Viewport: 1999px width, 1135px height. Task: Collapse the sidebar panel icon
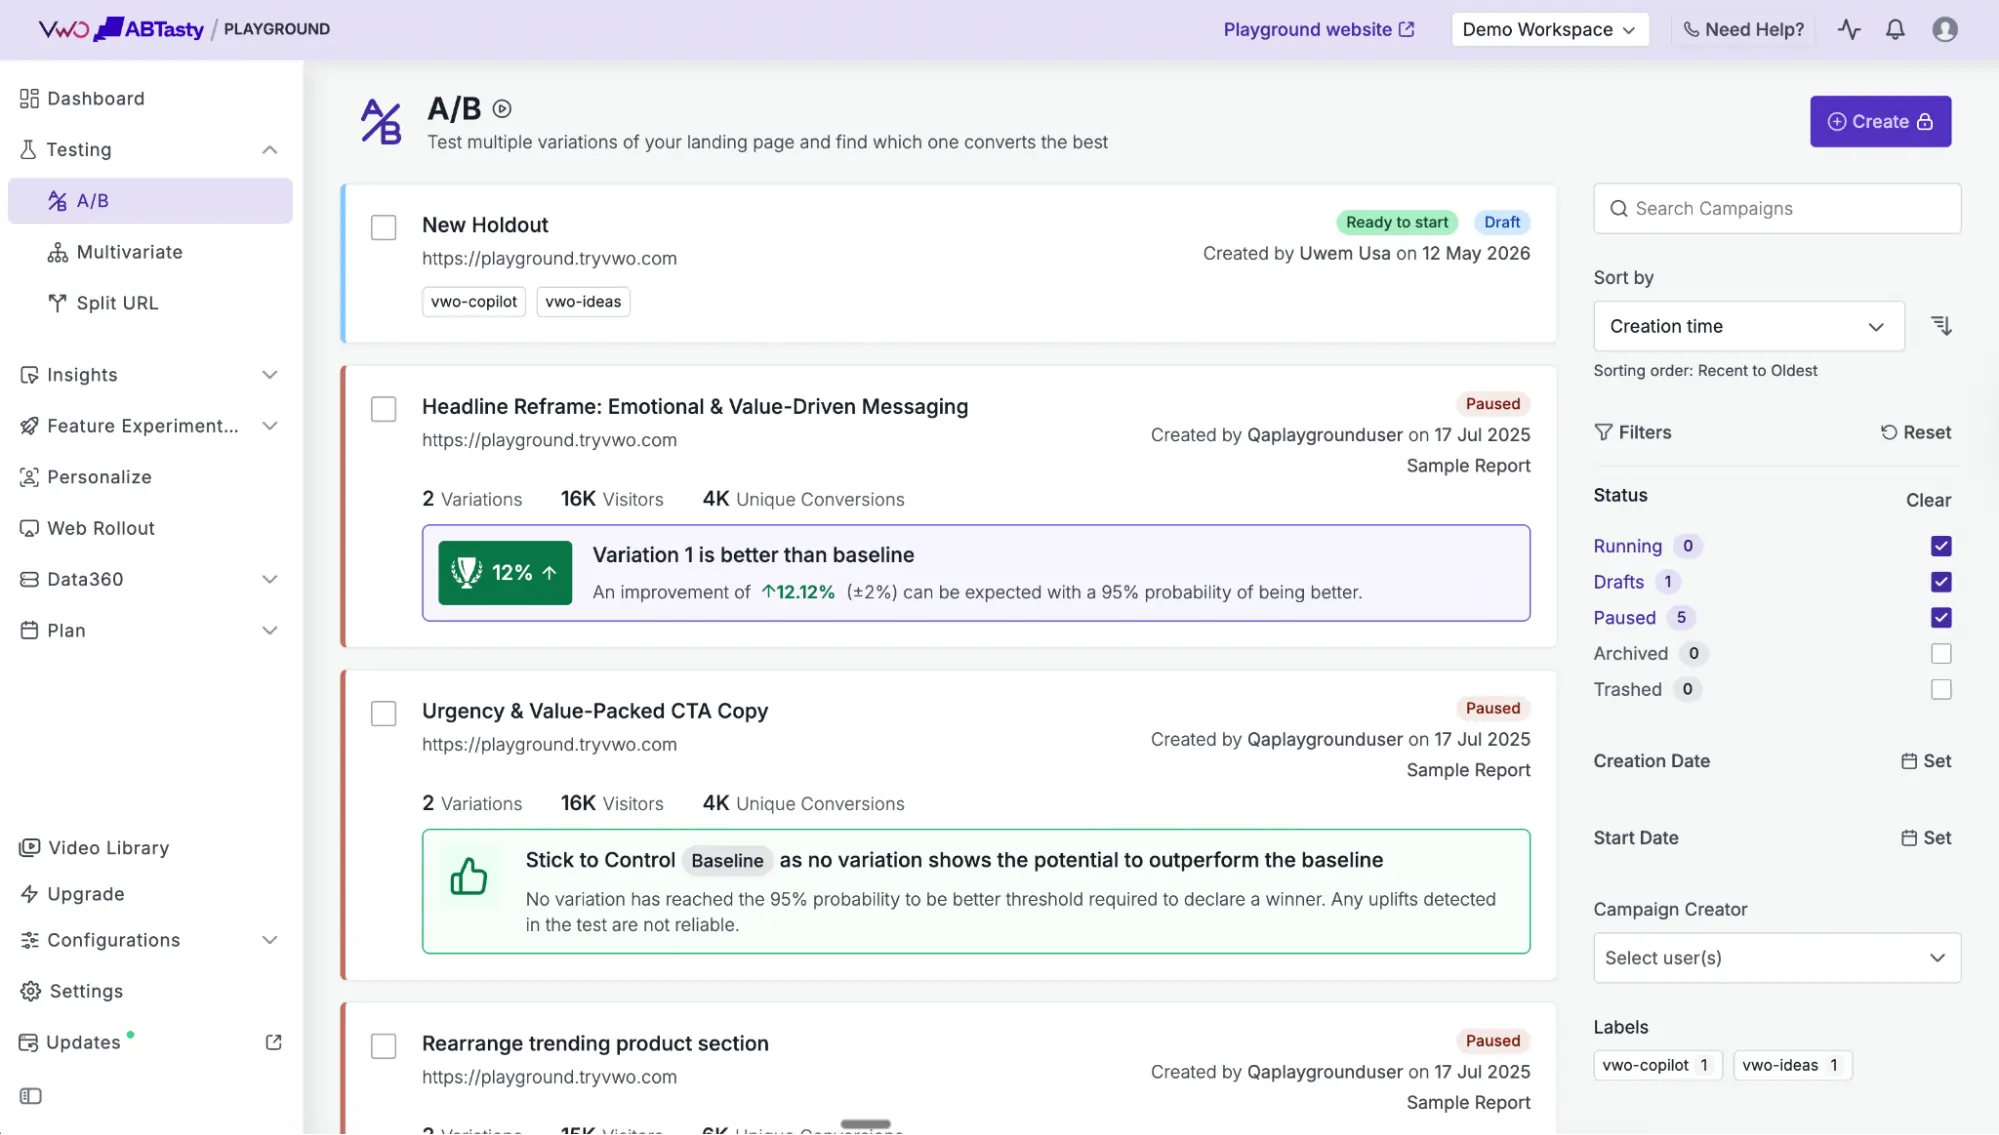[31, 1096]
